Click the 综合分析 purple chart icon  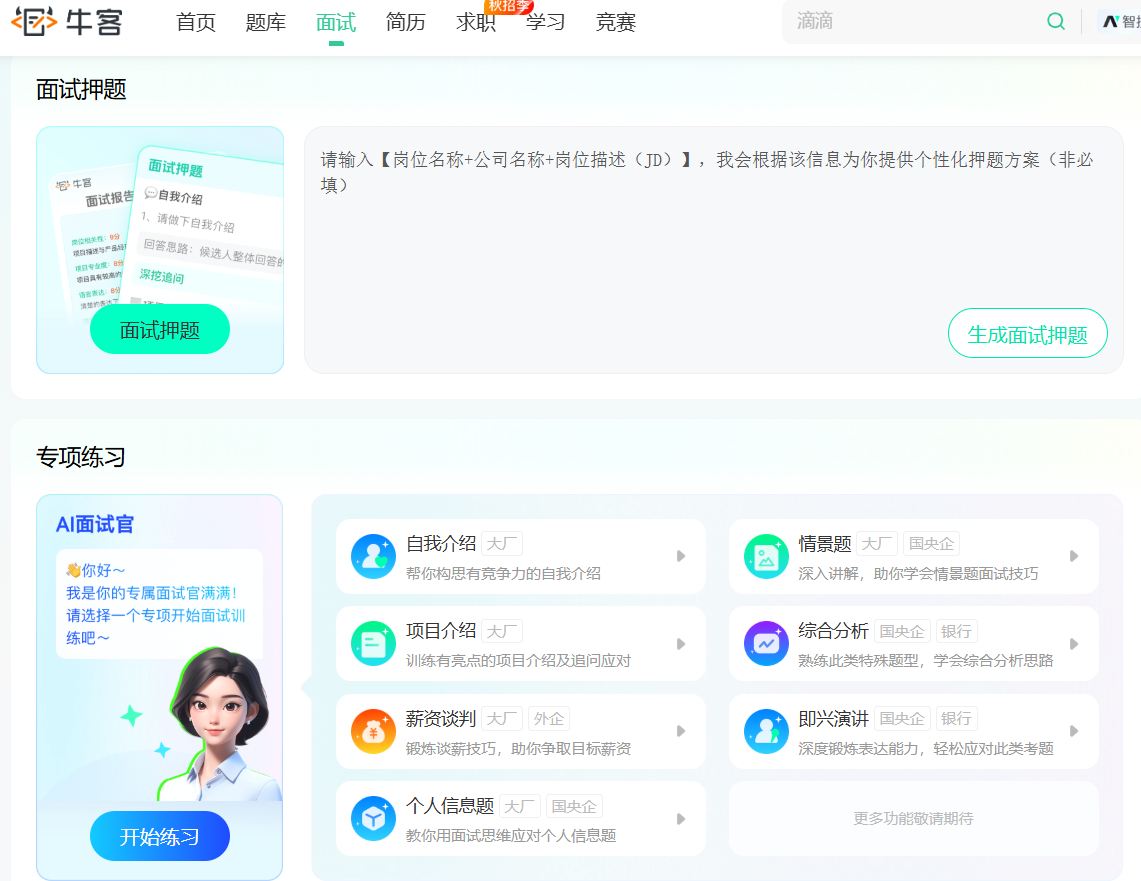click(766, 644)
